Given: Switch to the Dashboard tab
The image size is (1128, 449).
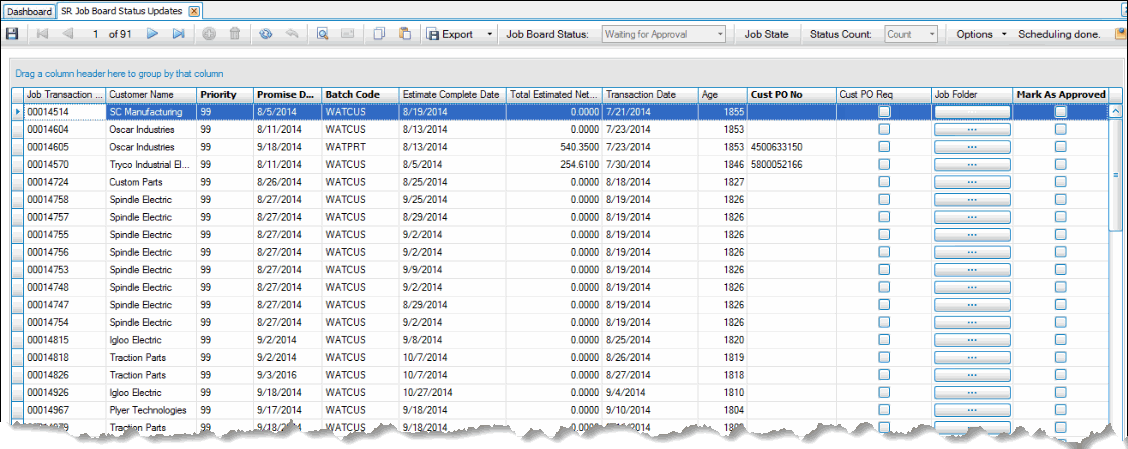Looking at the screenshot, I should coord(29,11).
